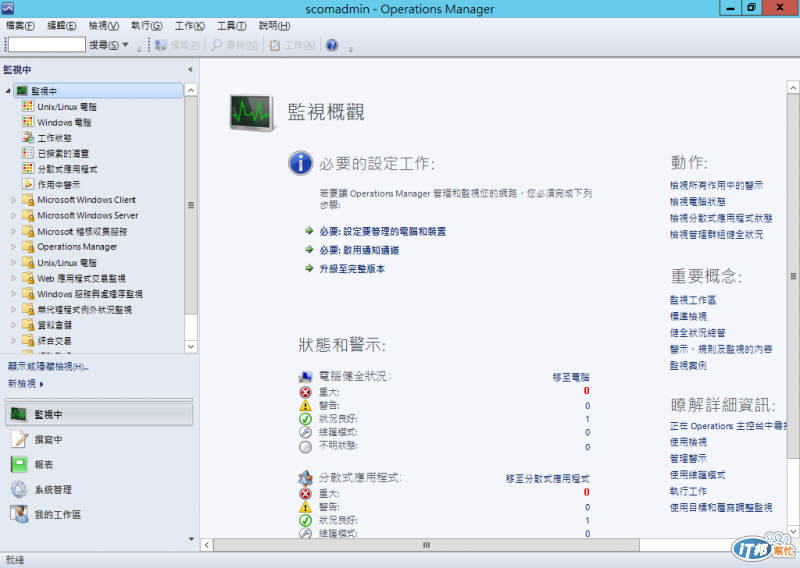Click the 撰寫中 authoring pencil icon
Viewport: 800px width, 568px height.
point(19,439)
